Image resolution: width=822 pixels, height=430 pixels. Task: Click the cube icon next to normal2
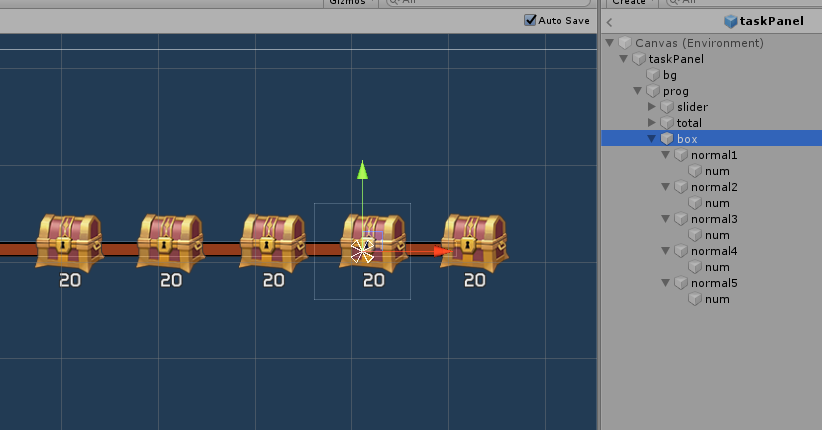click(681, 187)
